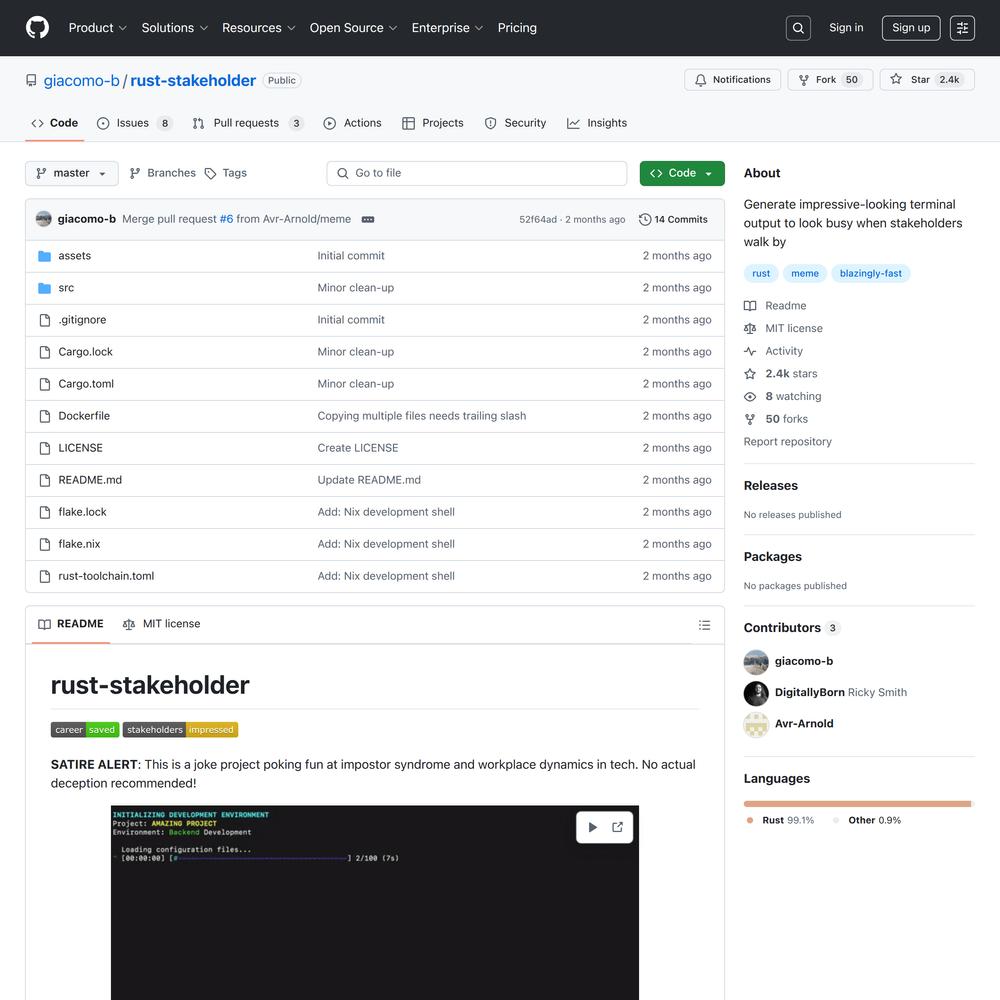Viewport: 1000px width, 1000px height.
Task: Open README outline list icon
Action: coord(704,625)
